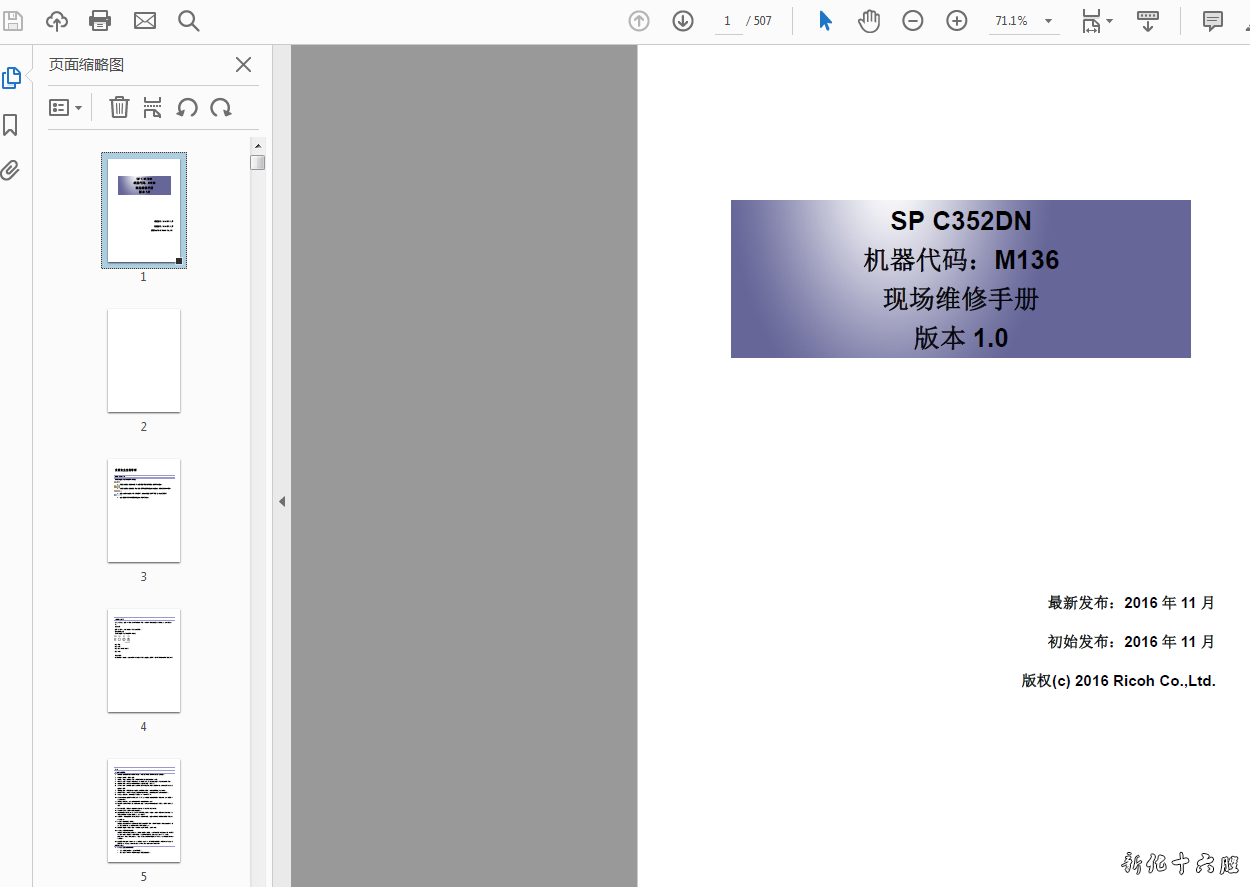Select page 3 thumbnail
Image resolution: width=1250 pixels, height=887 pixels.
pos(144,510)
